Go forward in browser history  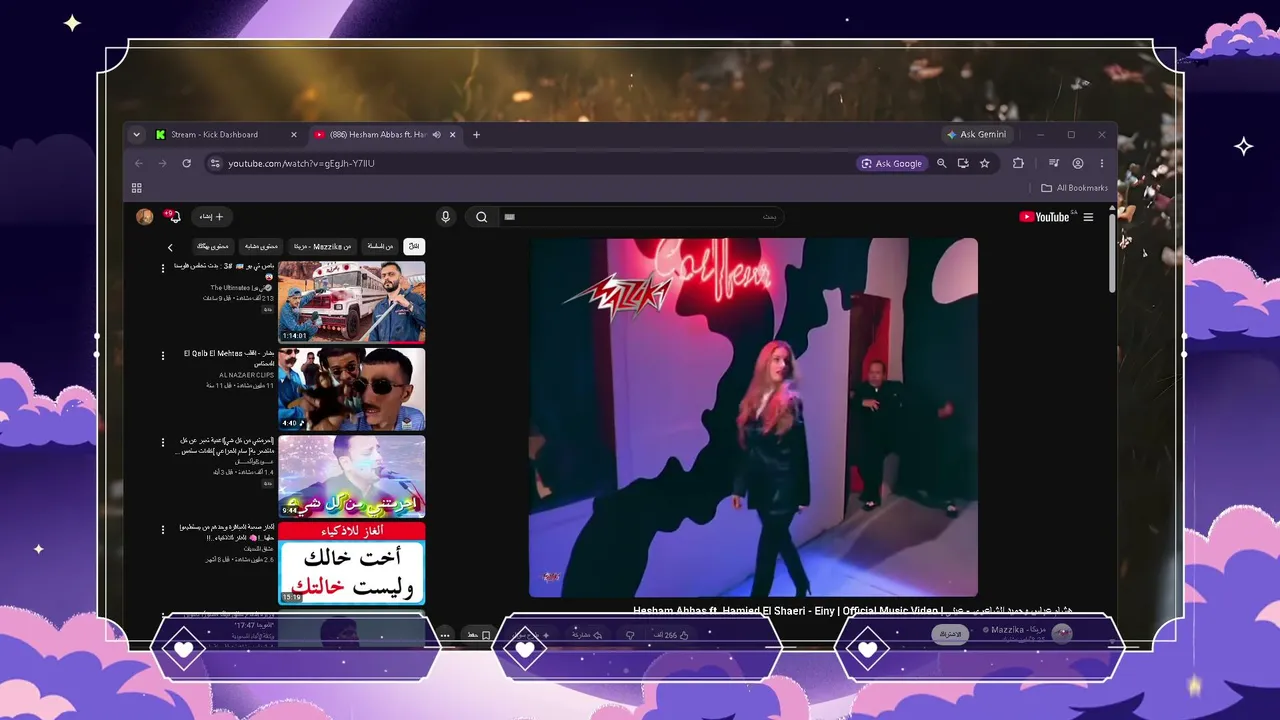coord(162,163)
